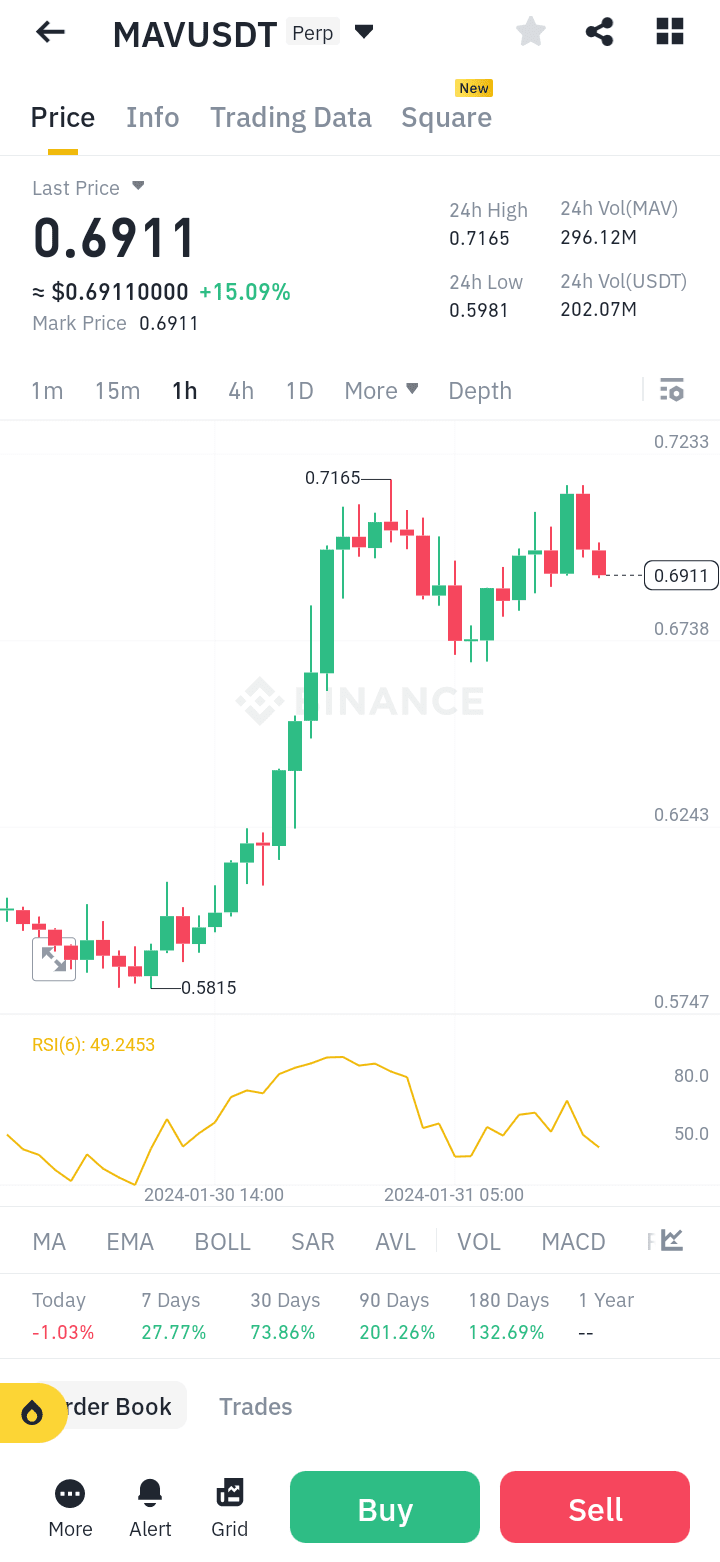Click the back arrow to exit the chart
Viewport: 720px width, 1562px height.
[49, 31]
